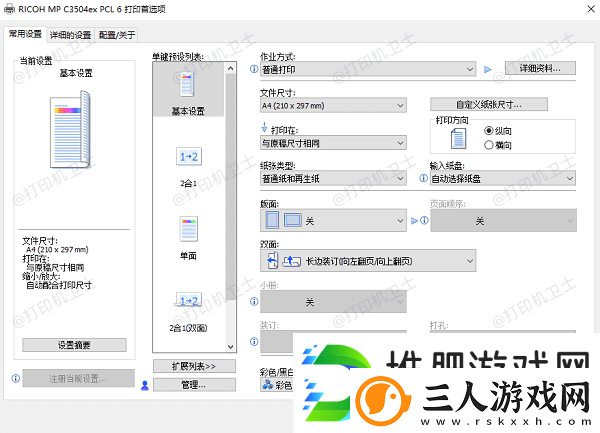The height and width of the screenshot is (433, 600).
Task: Click the 管理... button
Action: pos(194,385)
